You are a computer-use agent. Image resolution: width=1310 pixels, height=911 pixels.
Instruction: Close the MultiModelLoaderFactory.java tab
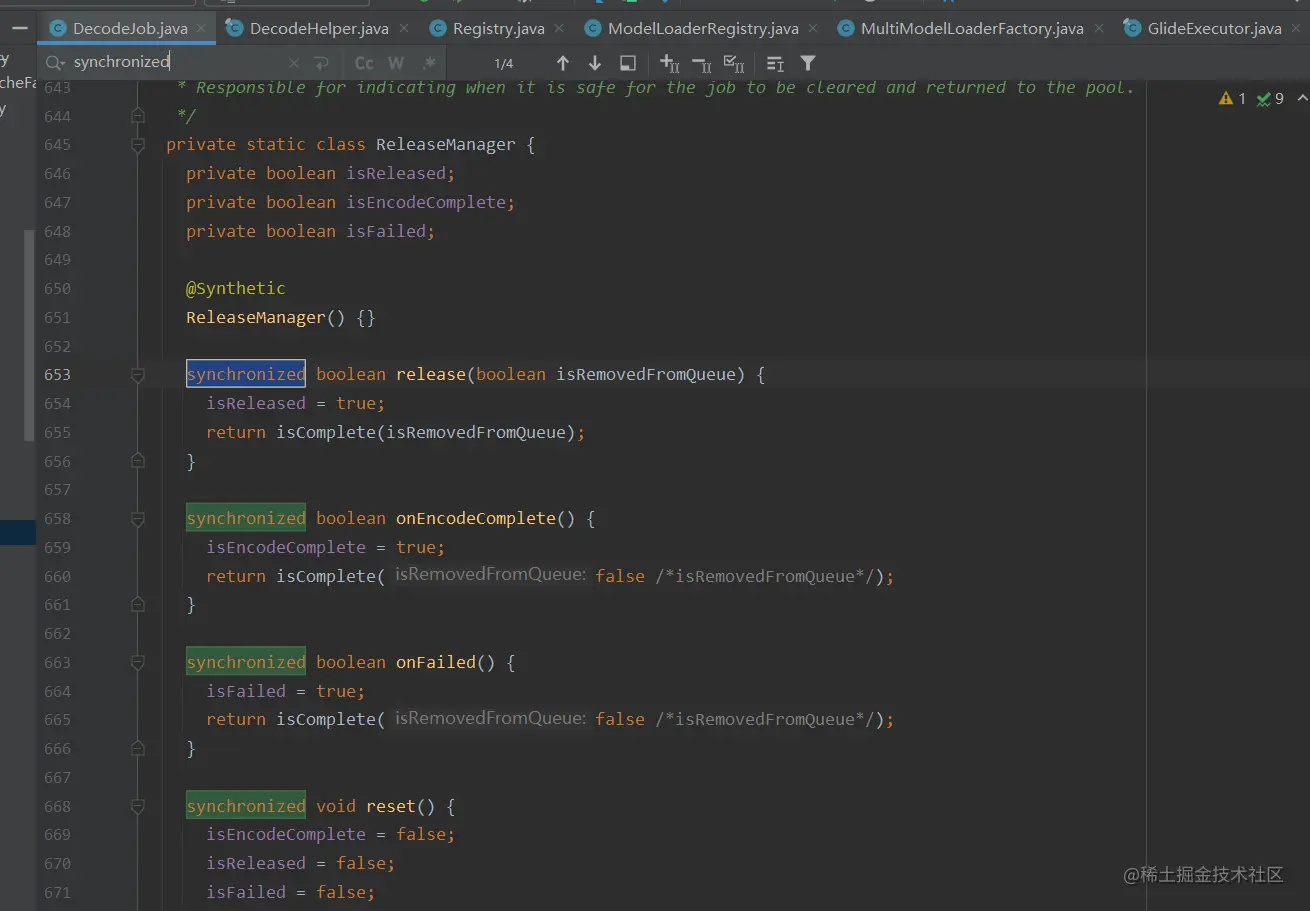point(1097,28)
